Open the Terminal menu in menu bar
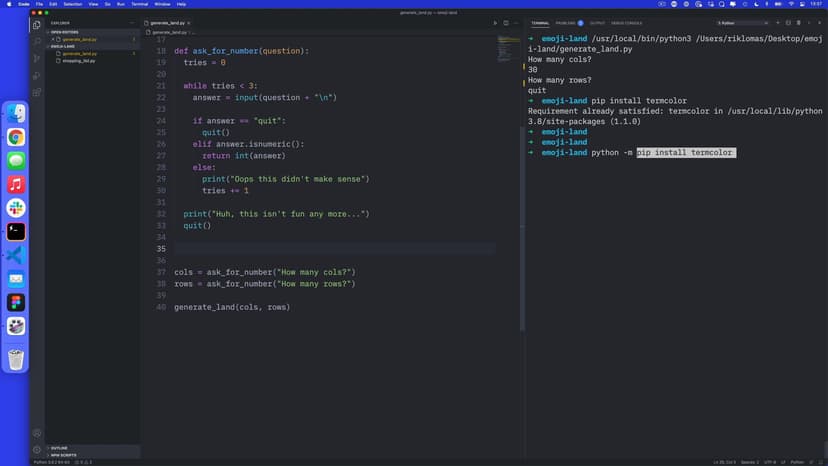 (139, 4)
